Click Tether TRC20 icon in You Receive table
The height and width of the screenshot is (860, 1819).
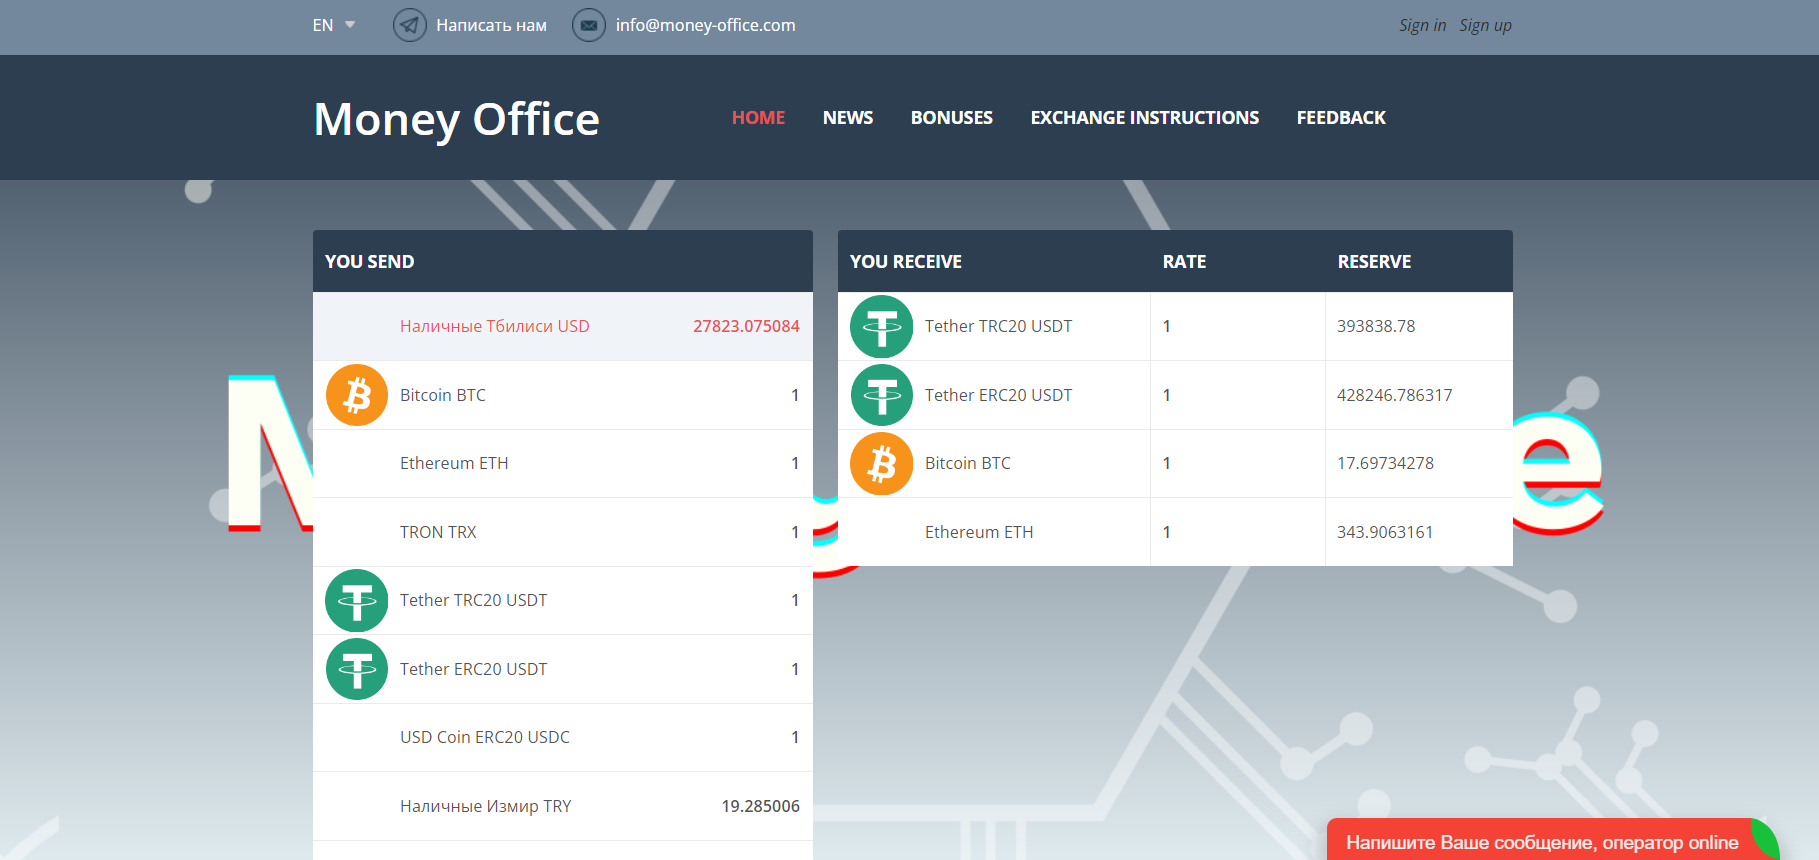click(882, 327)
